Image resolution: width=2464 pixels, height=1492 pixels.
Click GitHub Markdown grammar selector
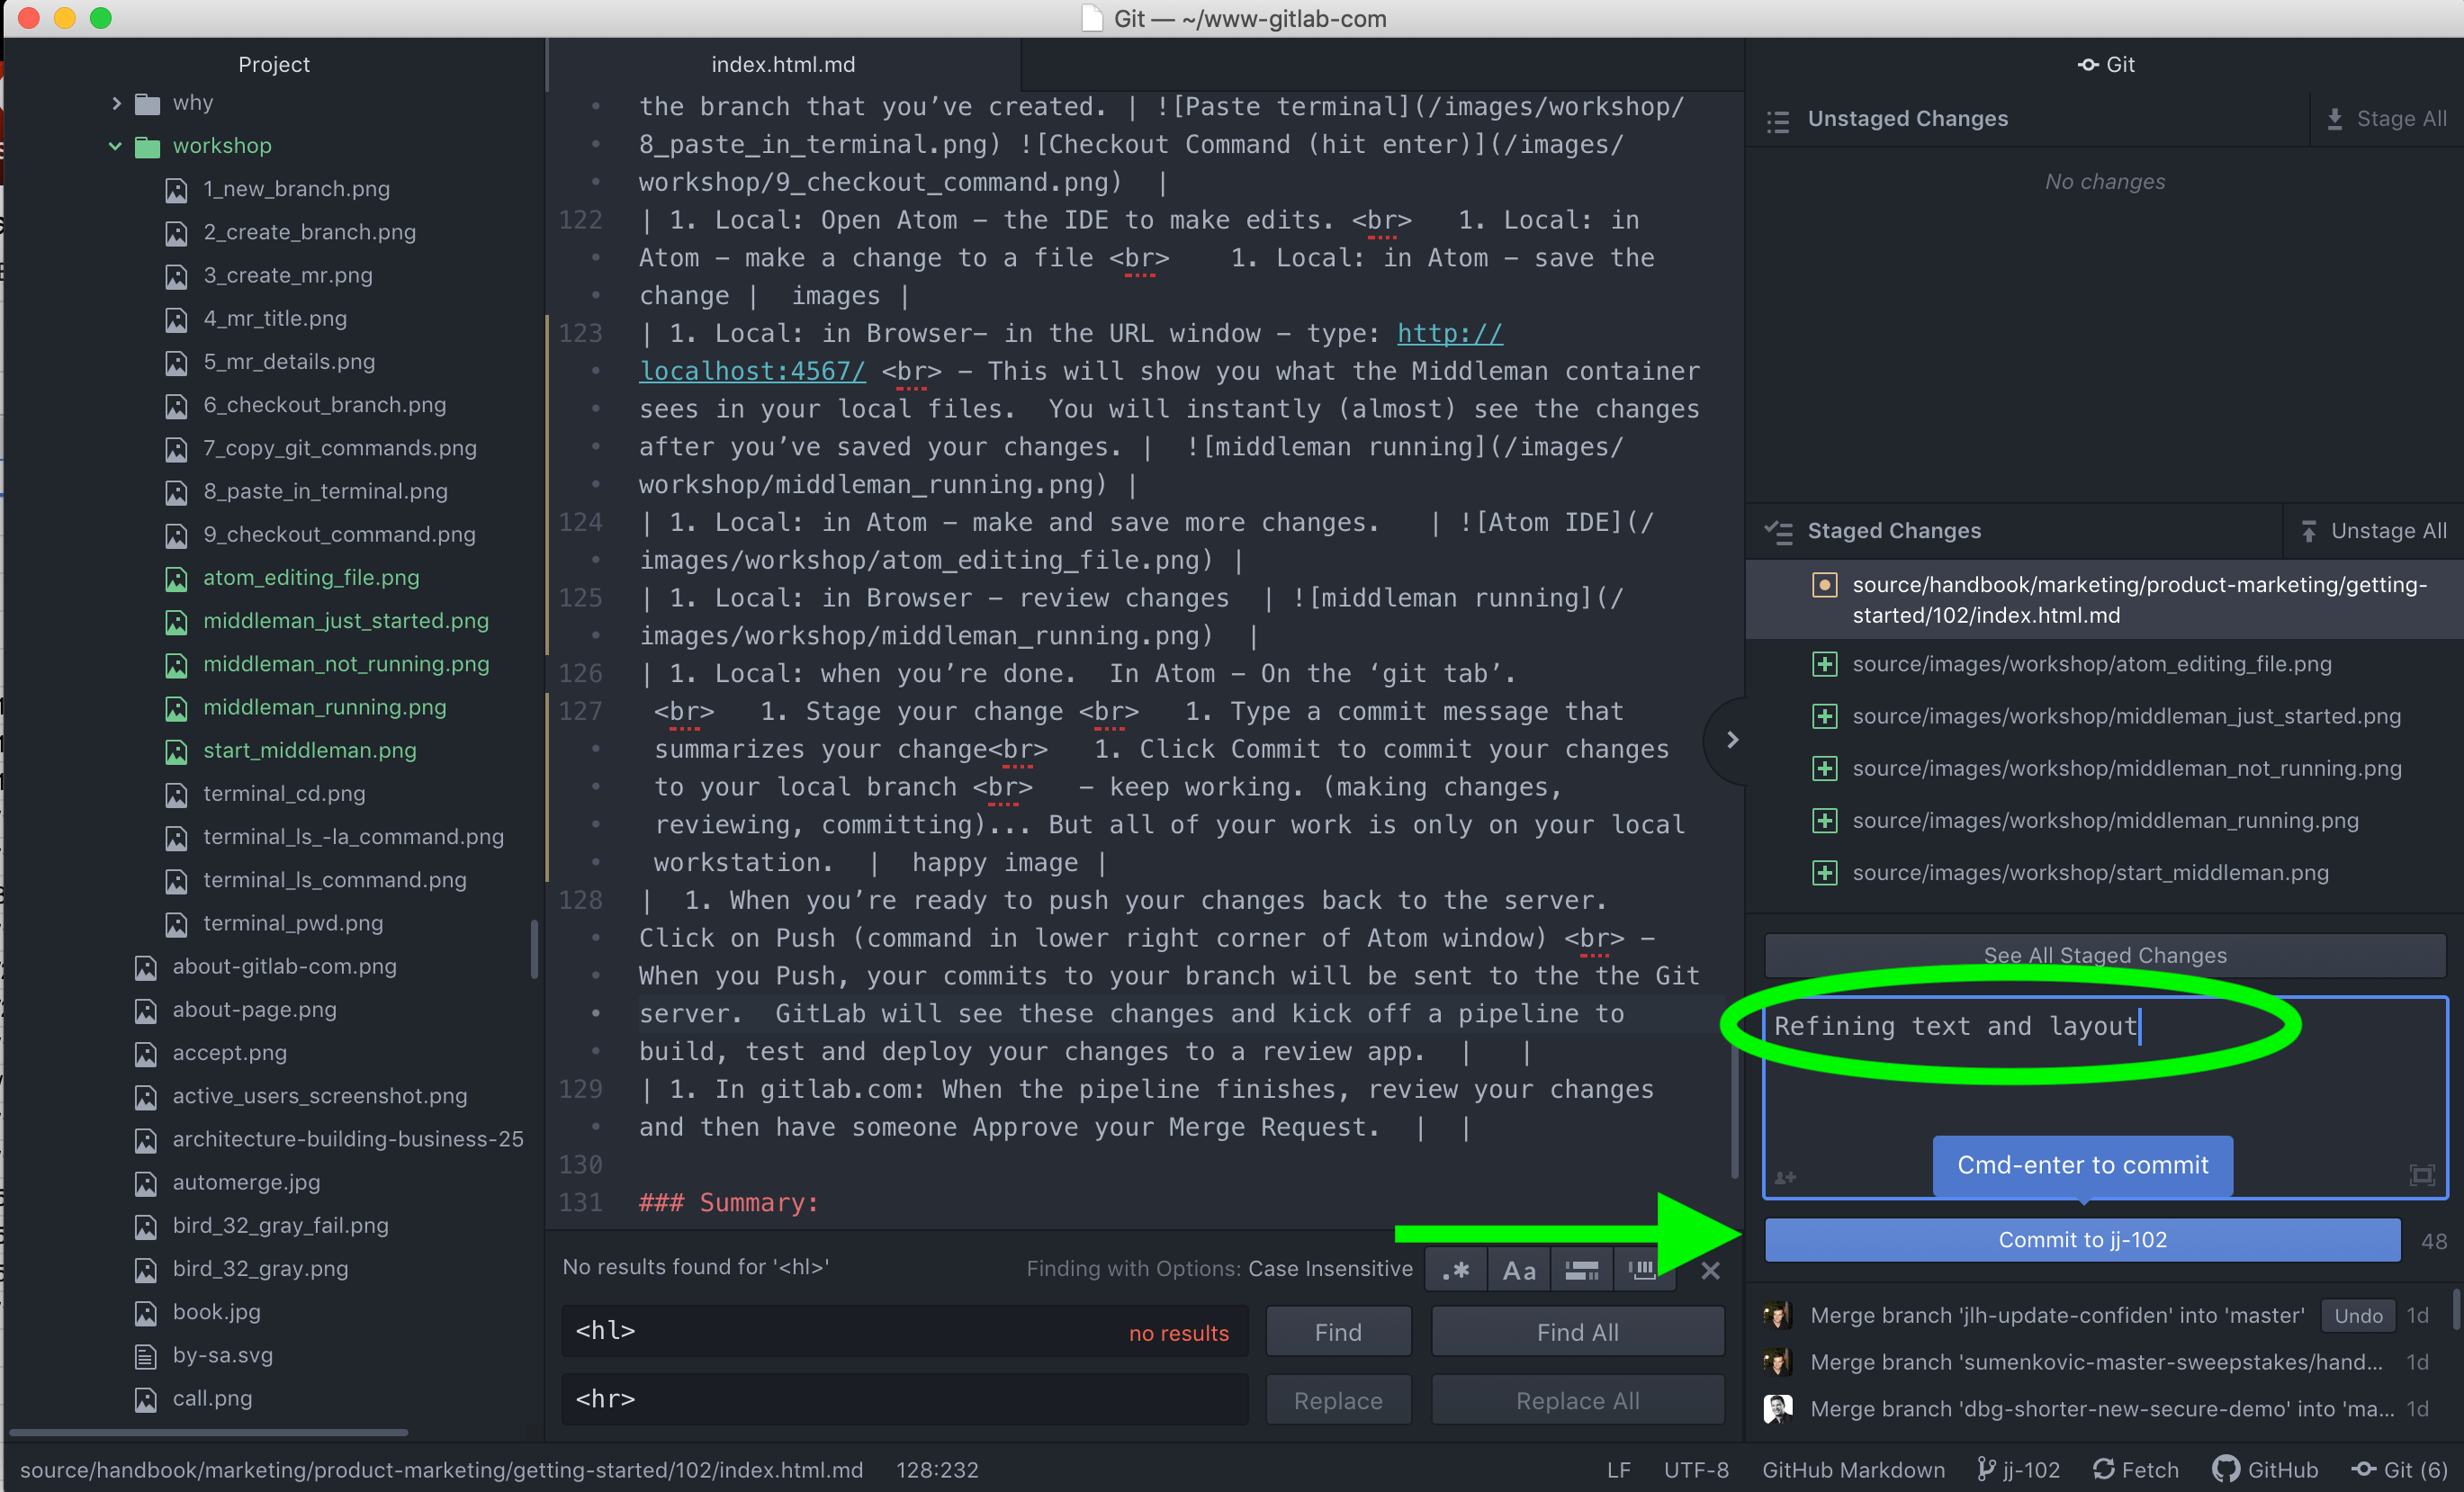pyautogui.click(x=1853, y=1470)
